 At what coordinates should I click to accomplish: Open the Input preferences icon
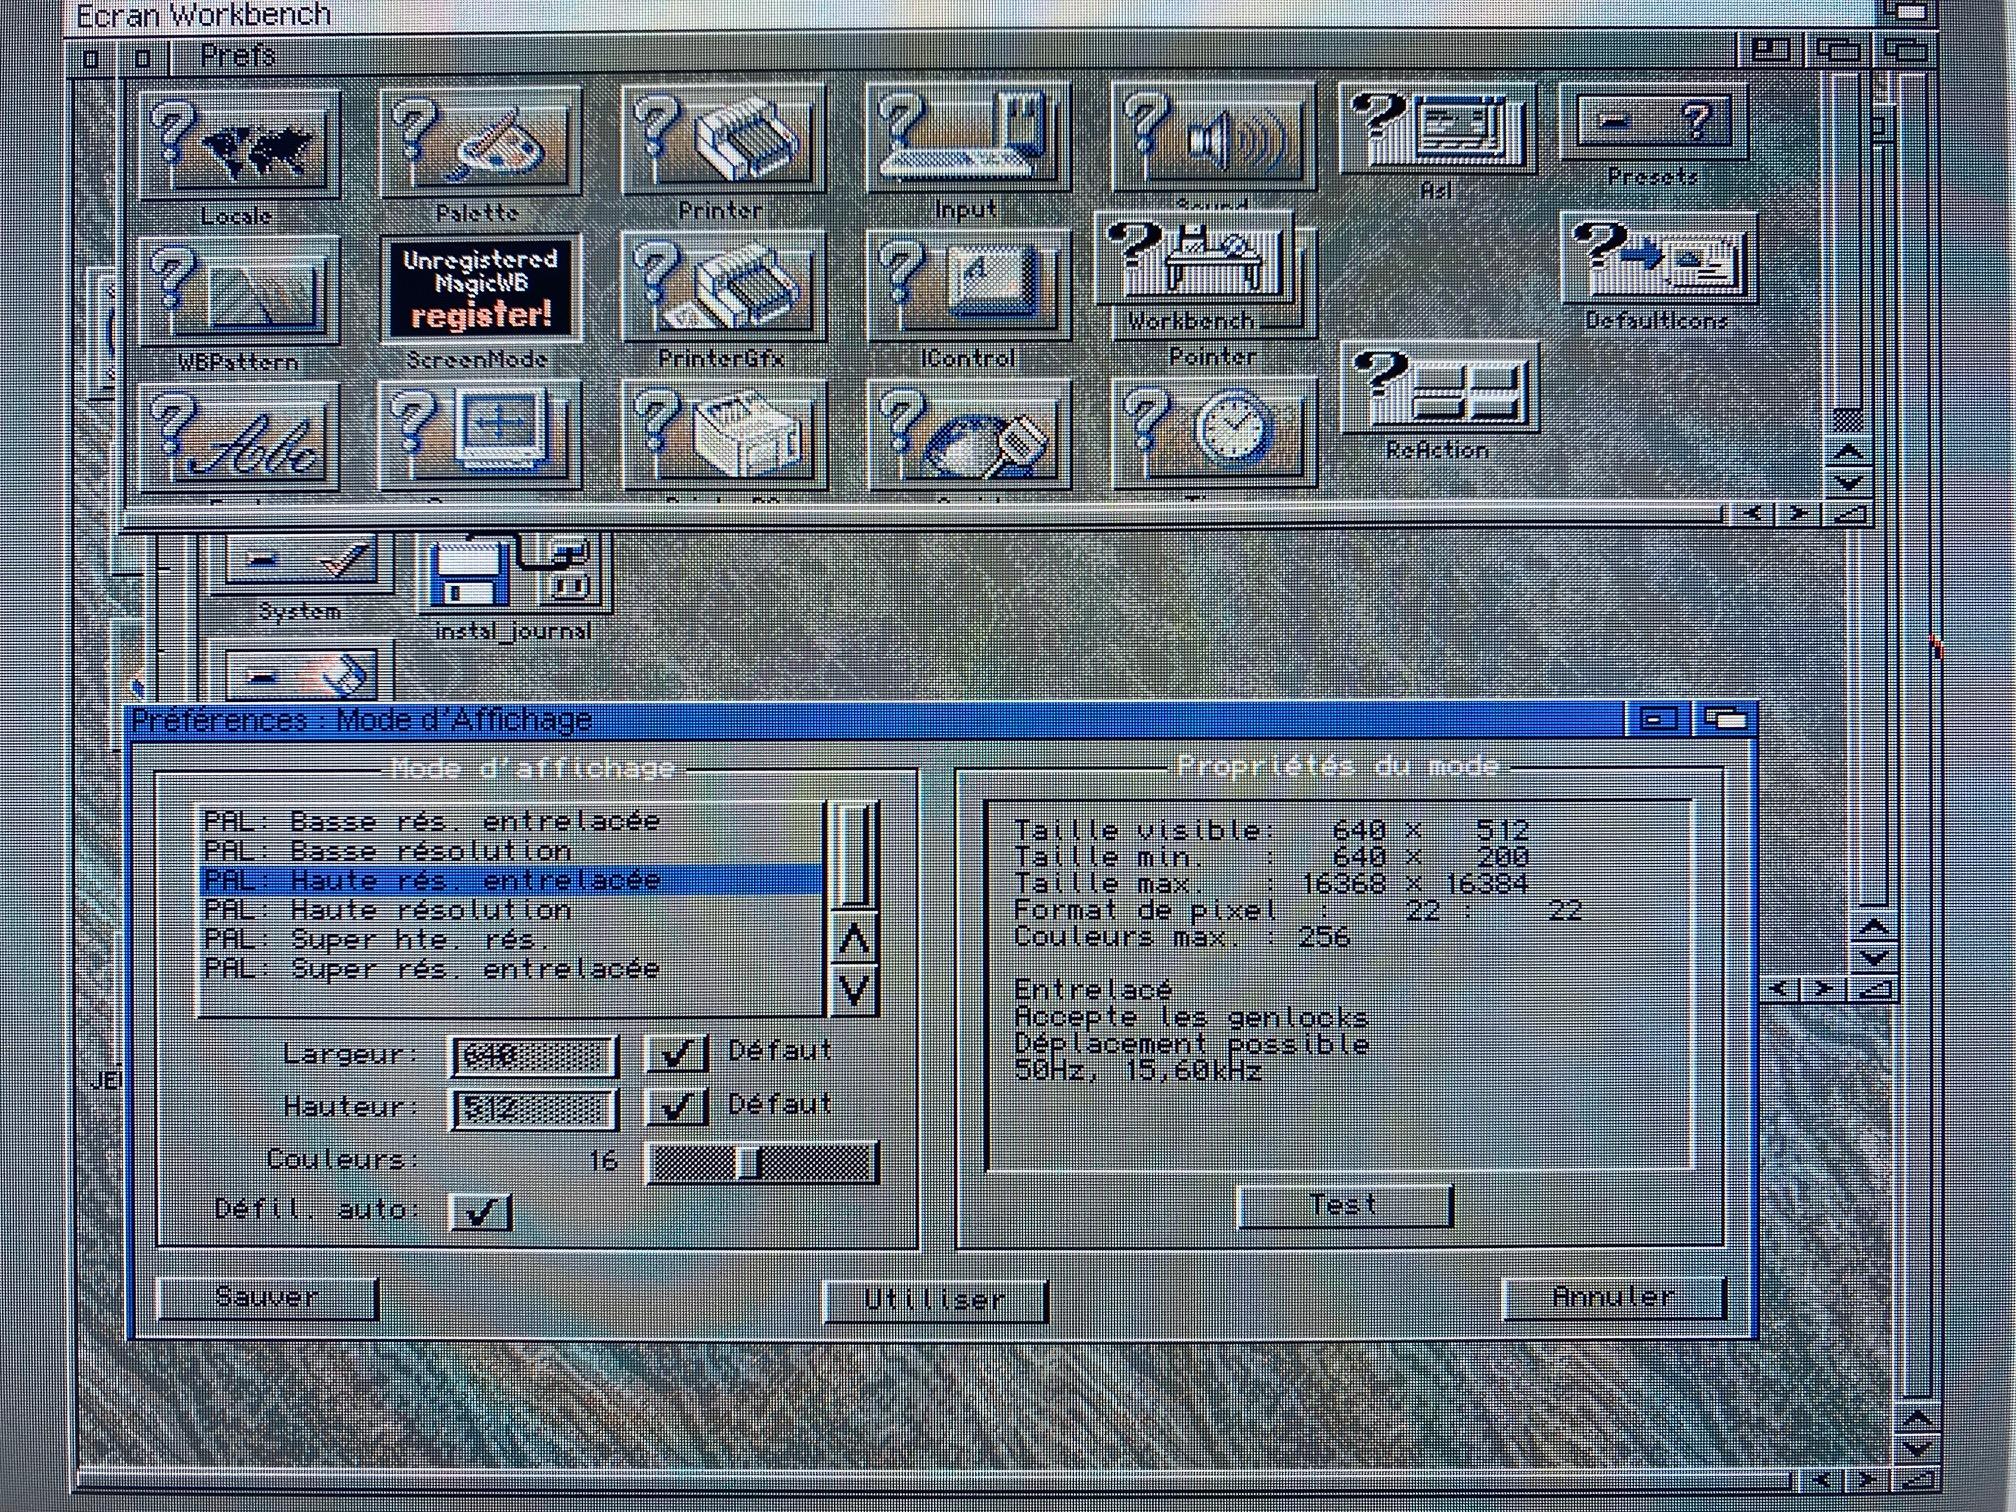click(x=967, y=139)
